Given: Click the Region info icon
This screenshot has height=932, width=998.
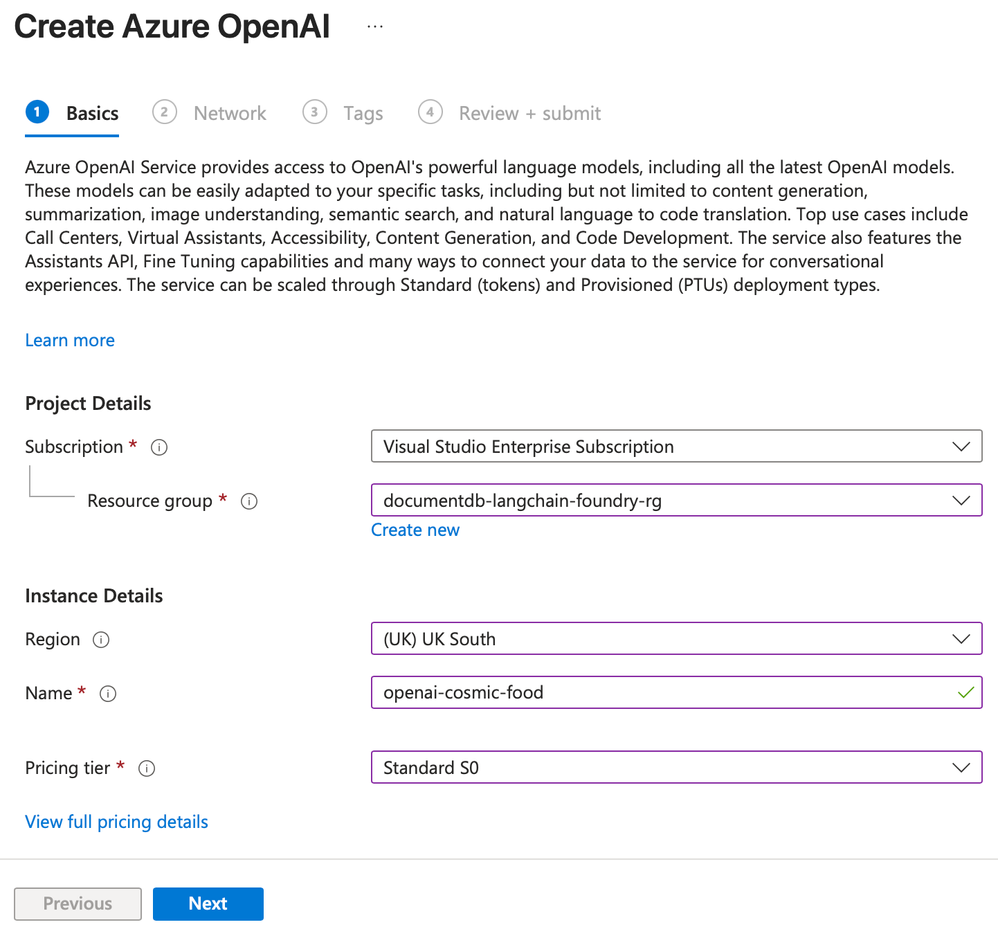Looking at the screenshot, I should coord(101,640).
